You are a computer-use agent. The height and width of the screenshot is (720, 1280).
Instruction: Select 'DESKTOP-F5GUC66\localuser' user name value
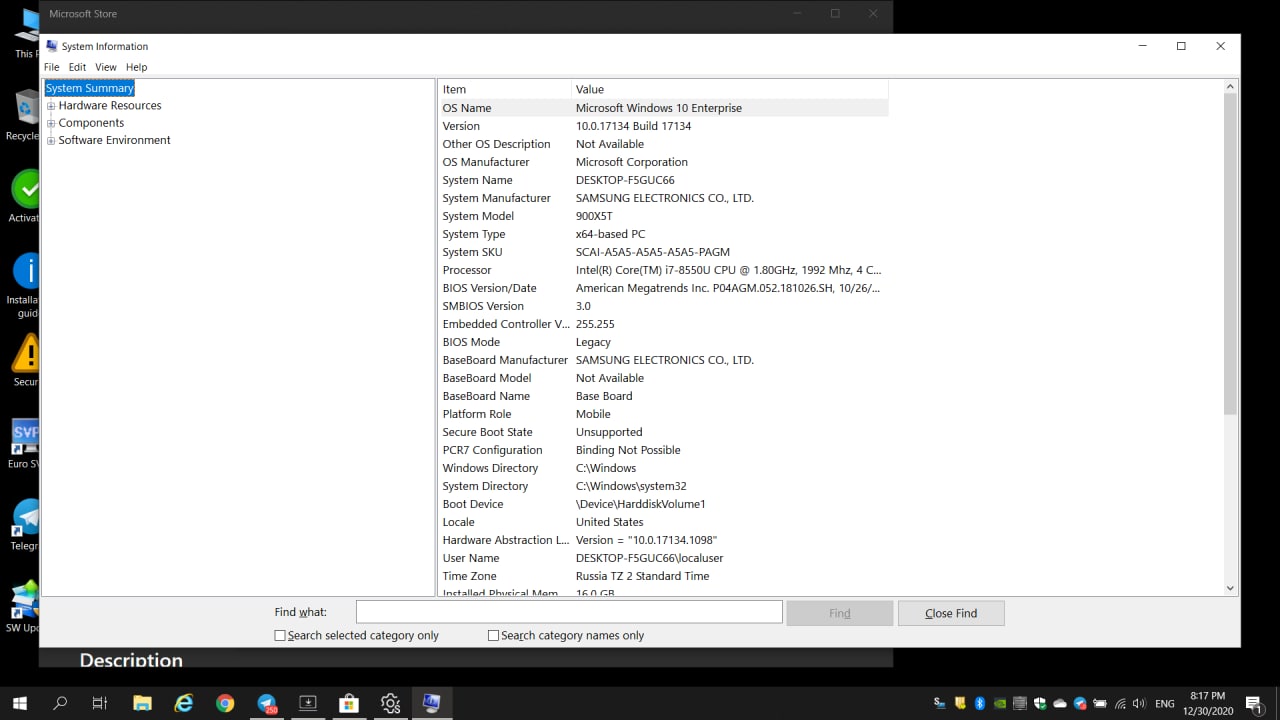pos(649,558)
